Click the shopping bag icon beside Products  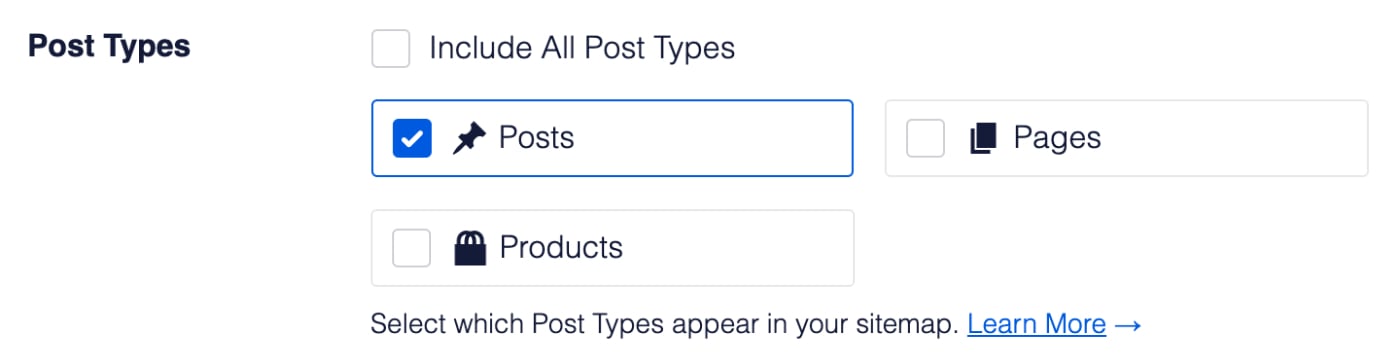(x=469, y=248)
